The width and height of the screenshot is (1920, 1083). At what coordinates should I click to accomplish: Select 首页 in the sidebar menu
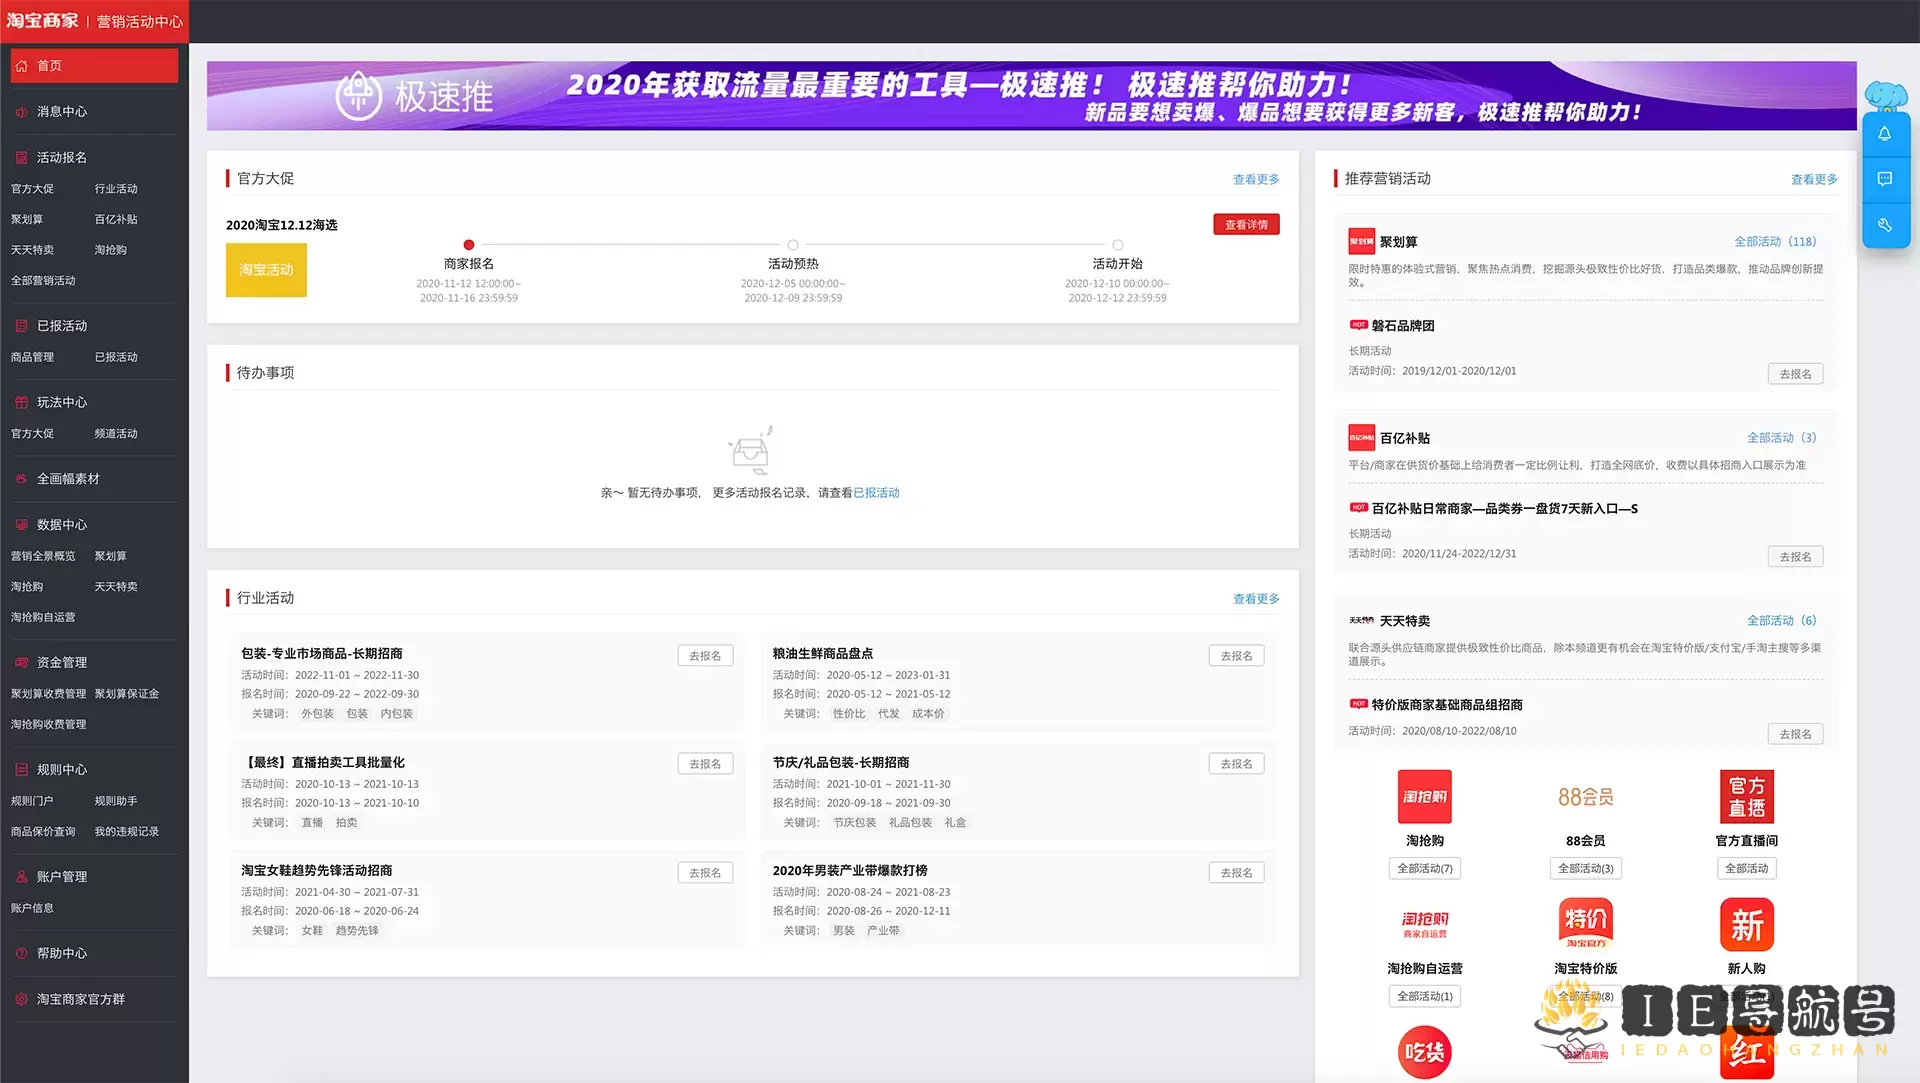click(x=49, y=65)
